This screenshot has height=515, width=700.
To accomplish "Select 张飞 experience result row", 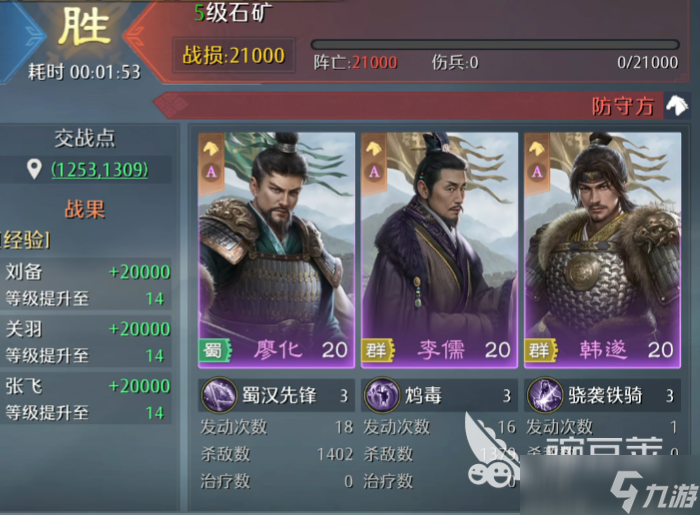I will point(86,399).
